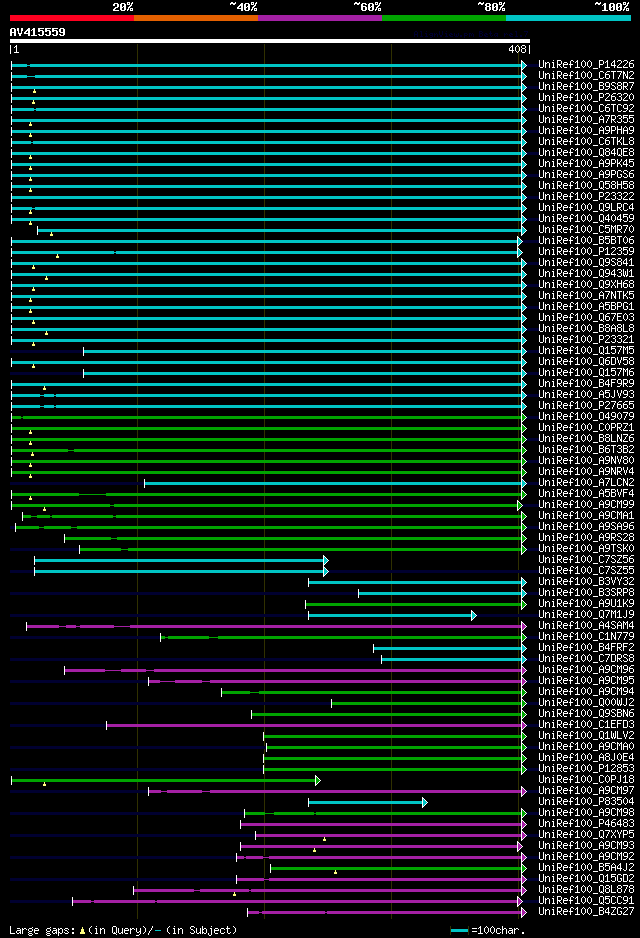Viewport: 640px width, 938px height.
Task: Select label UniRef100_P12853
Action: [586, 769]
